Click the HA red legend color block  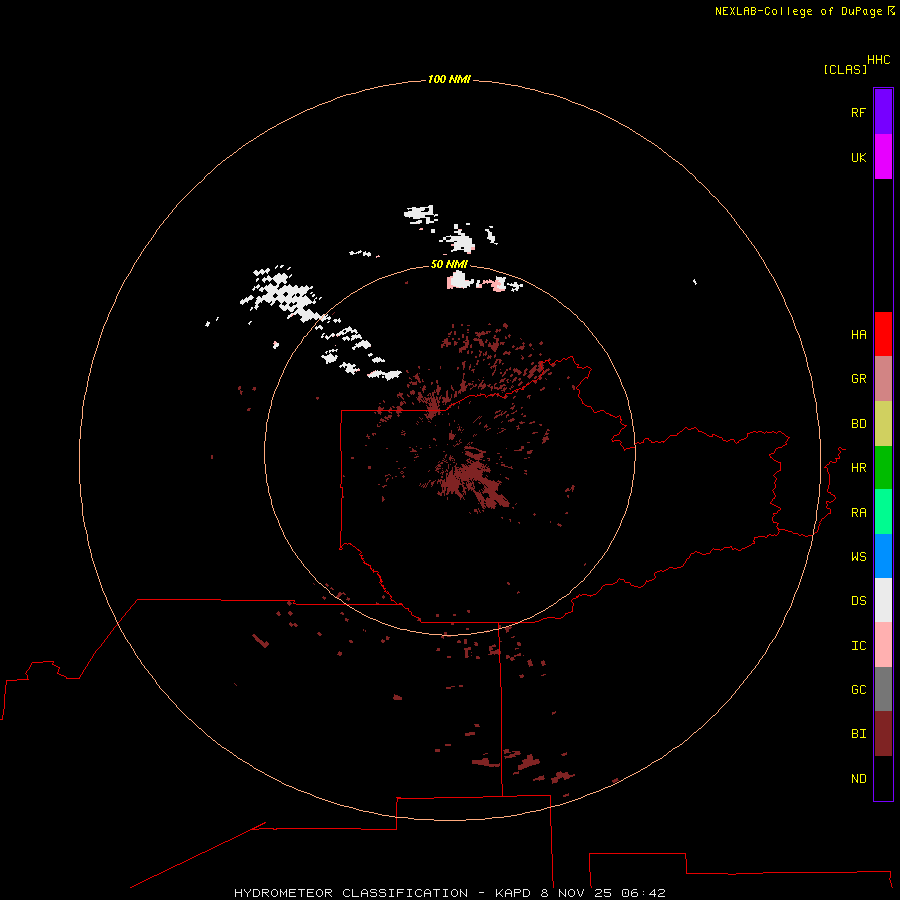tap(883, 334)
